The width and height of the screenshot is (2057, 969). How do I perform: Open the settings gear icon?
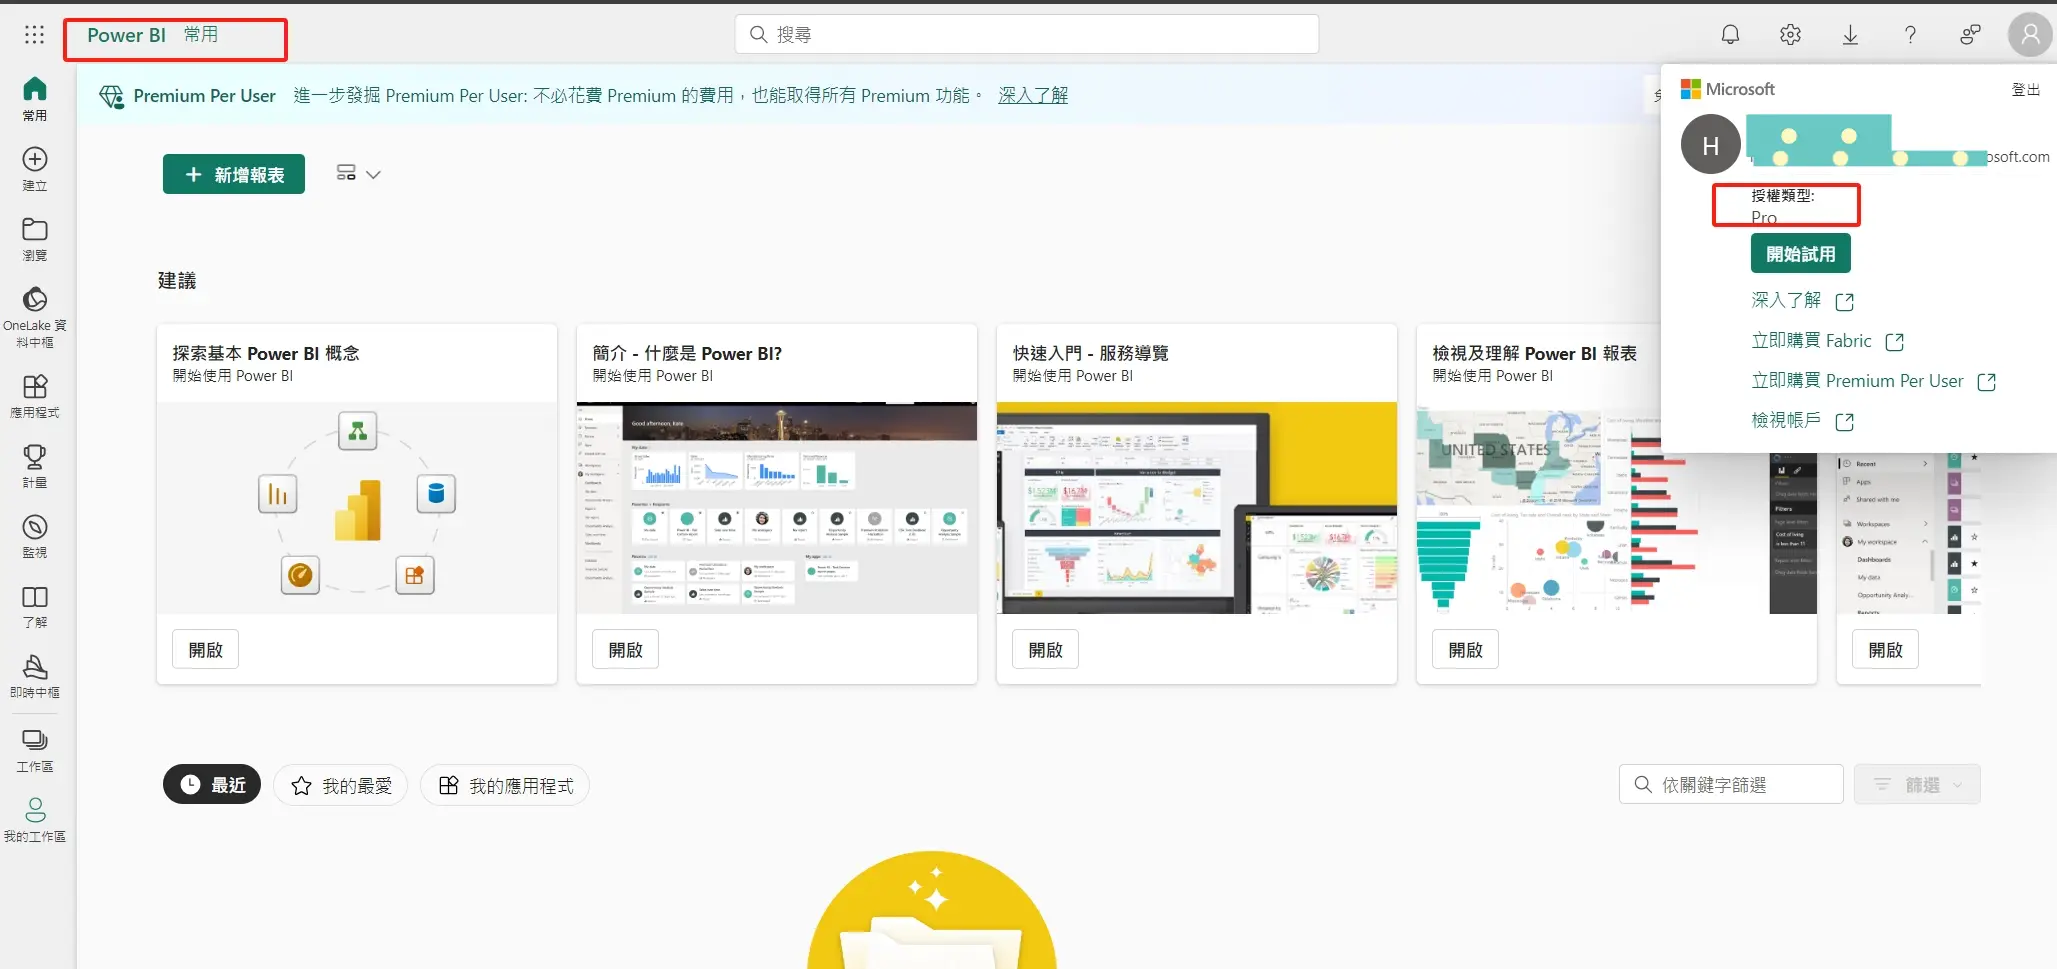click(1790, 35)
